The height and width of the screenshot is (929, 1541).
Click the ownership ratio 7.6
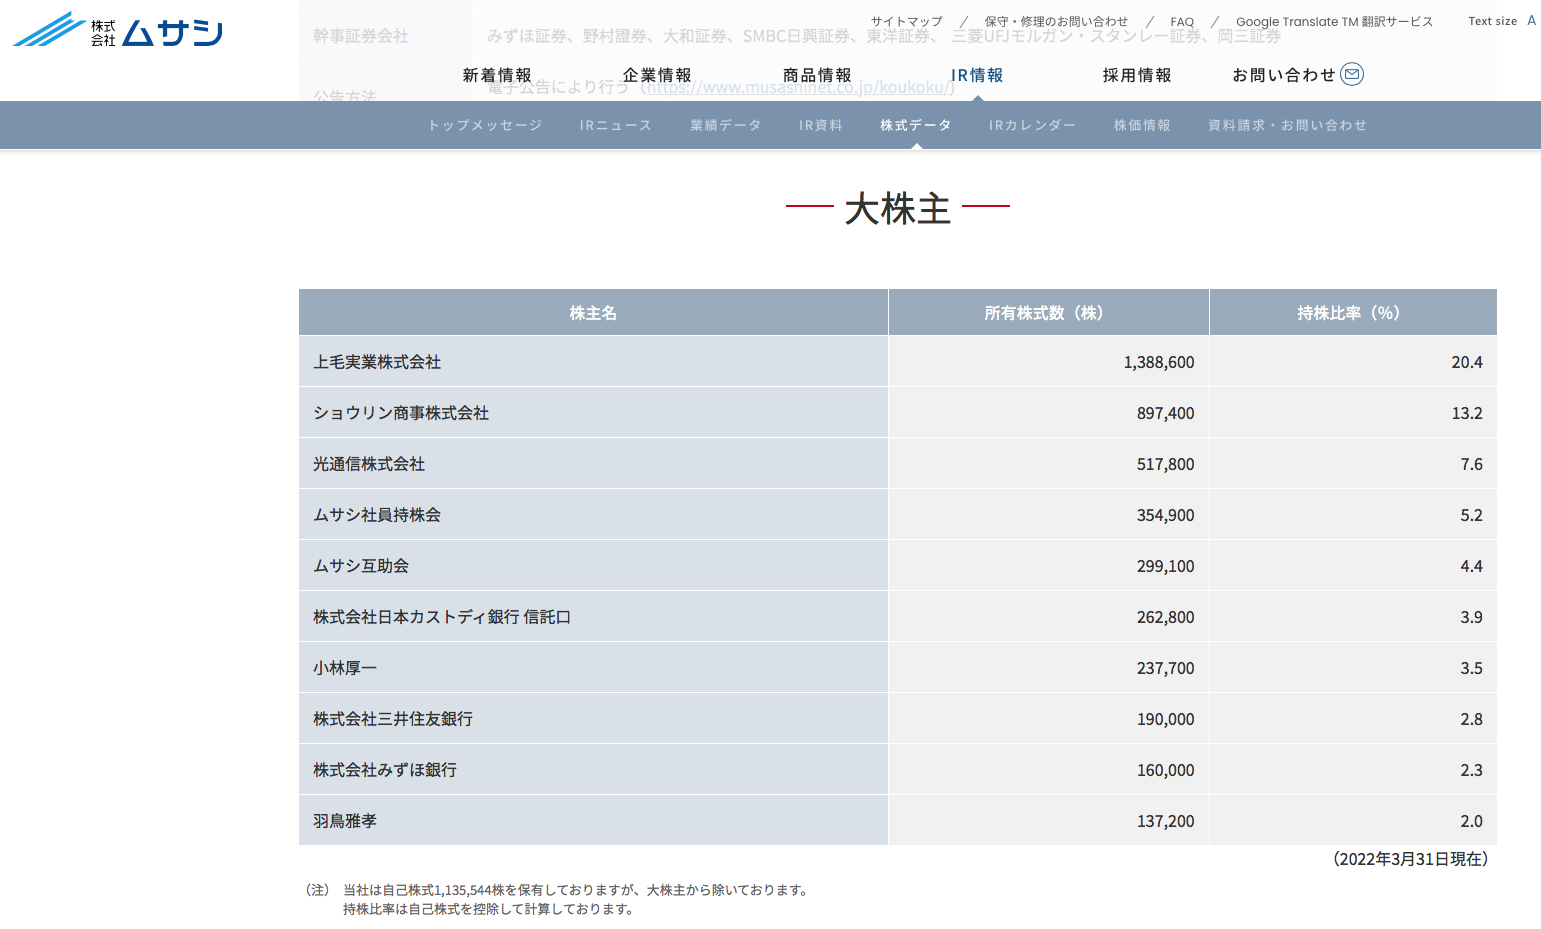(x=1471, y=464)
